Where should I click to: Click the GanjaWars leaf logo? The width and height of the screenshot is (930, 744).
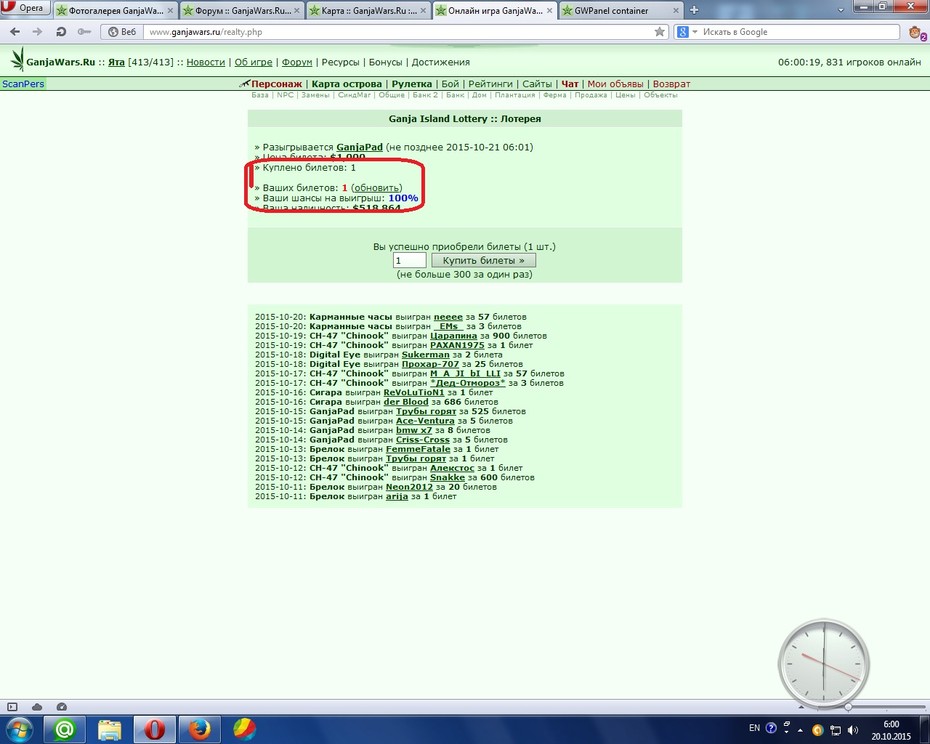pos(18,59)
